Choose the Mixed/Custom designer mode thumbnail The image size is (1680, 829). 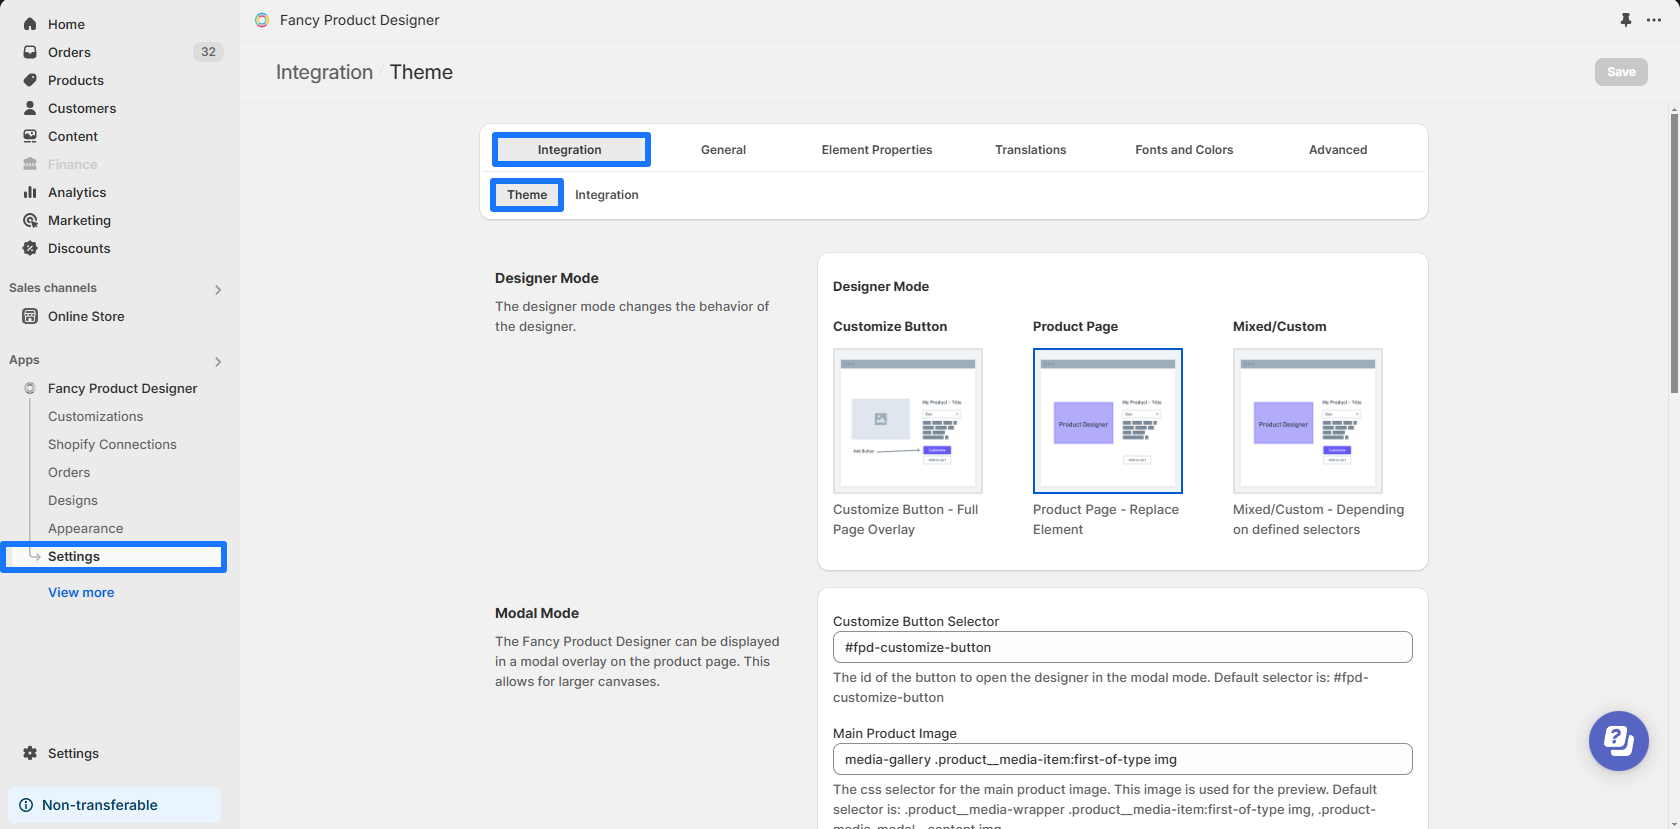click(x=1308, y=421)
